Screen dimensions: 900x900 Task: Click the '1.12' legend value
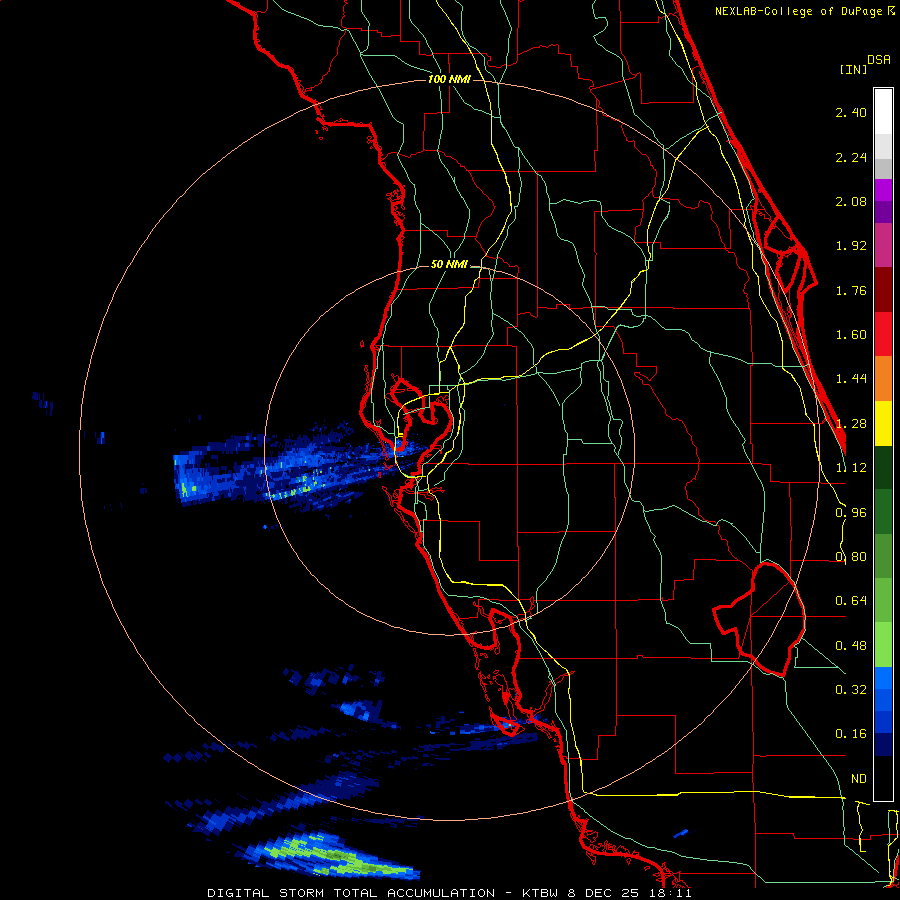851,468
